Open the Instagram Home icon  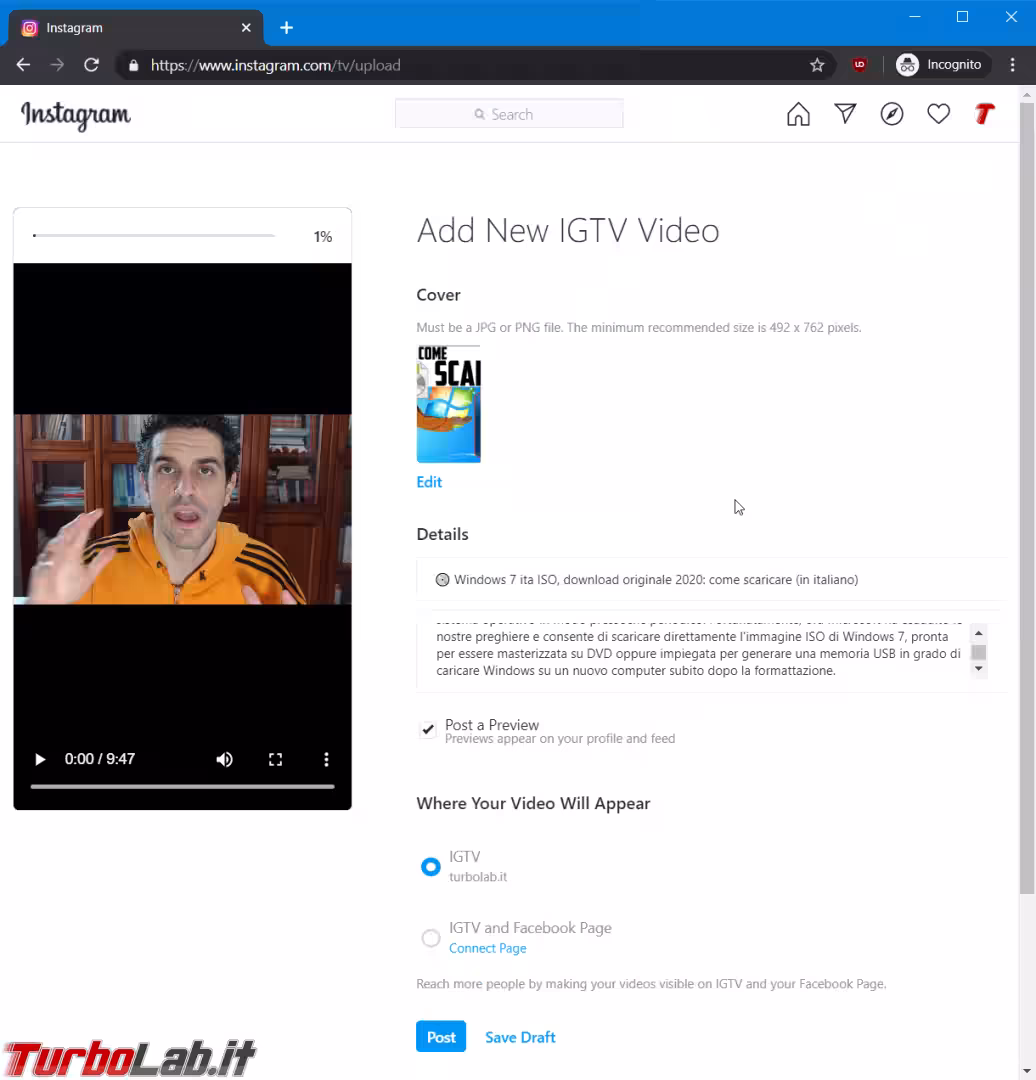point(798,114)
